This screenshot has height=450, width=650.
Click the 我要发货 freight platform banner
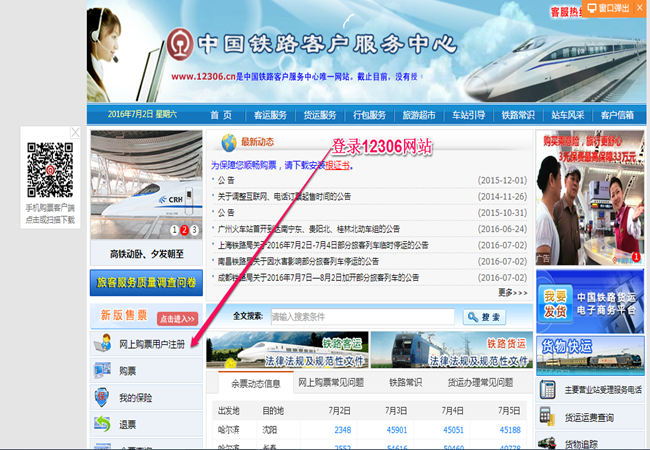590,301
